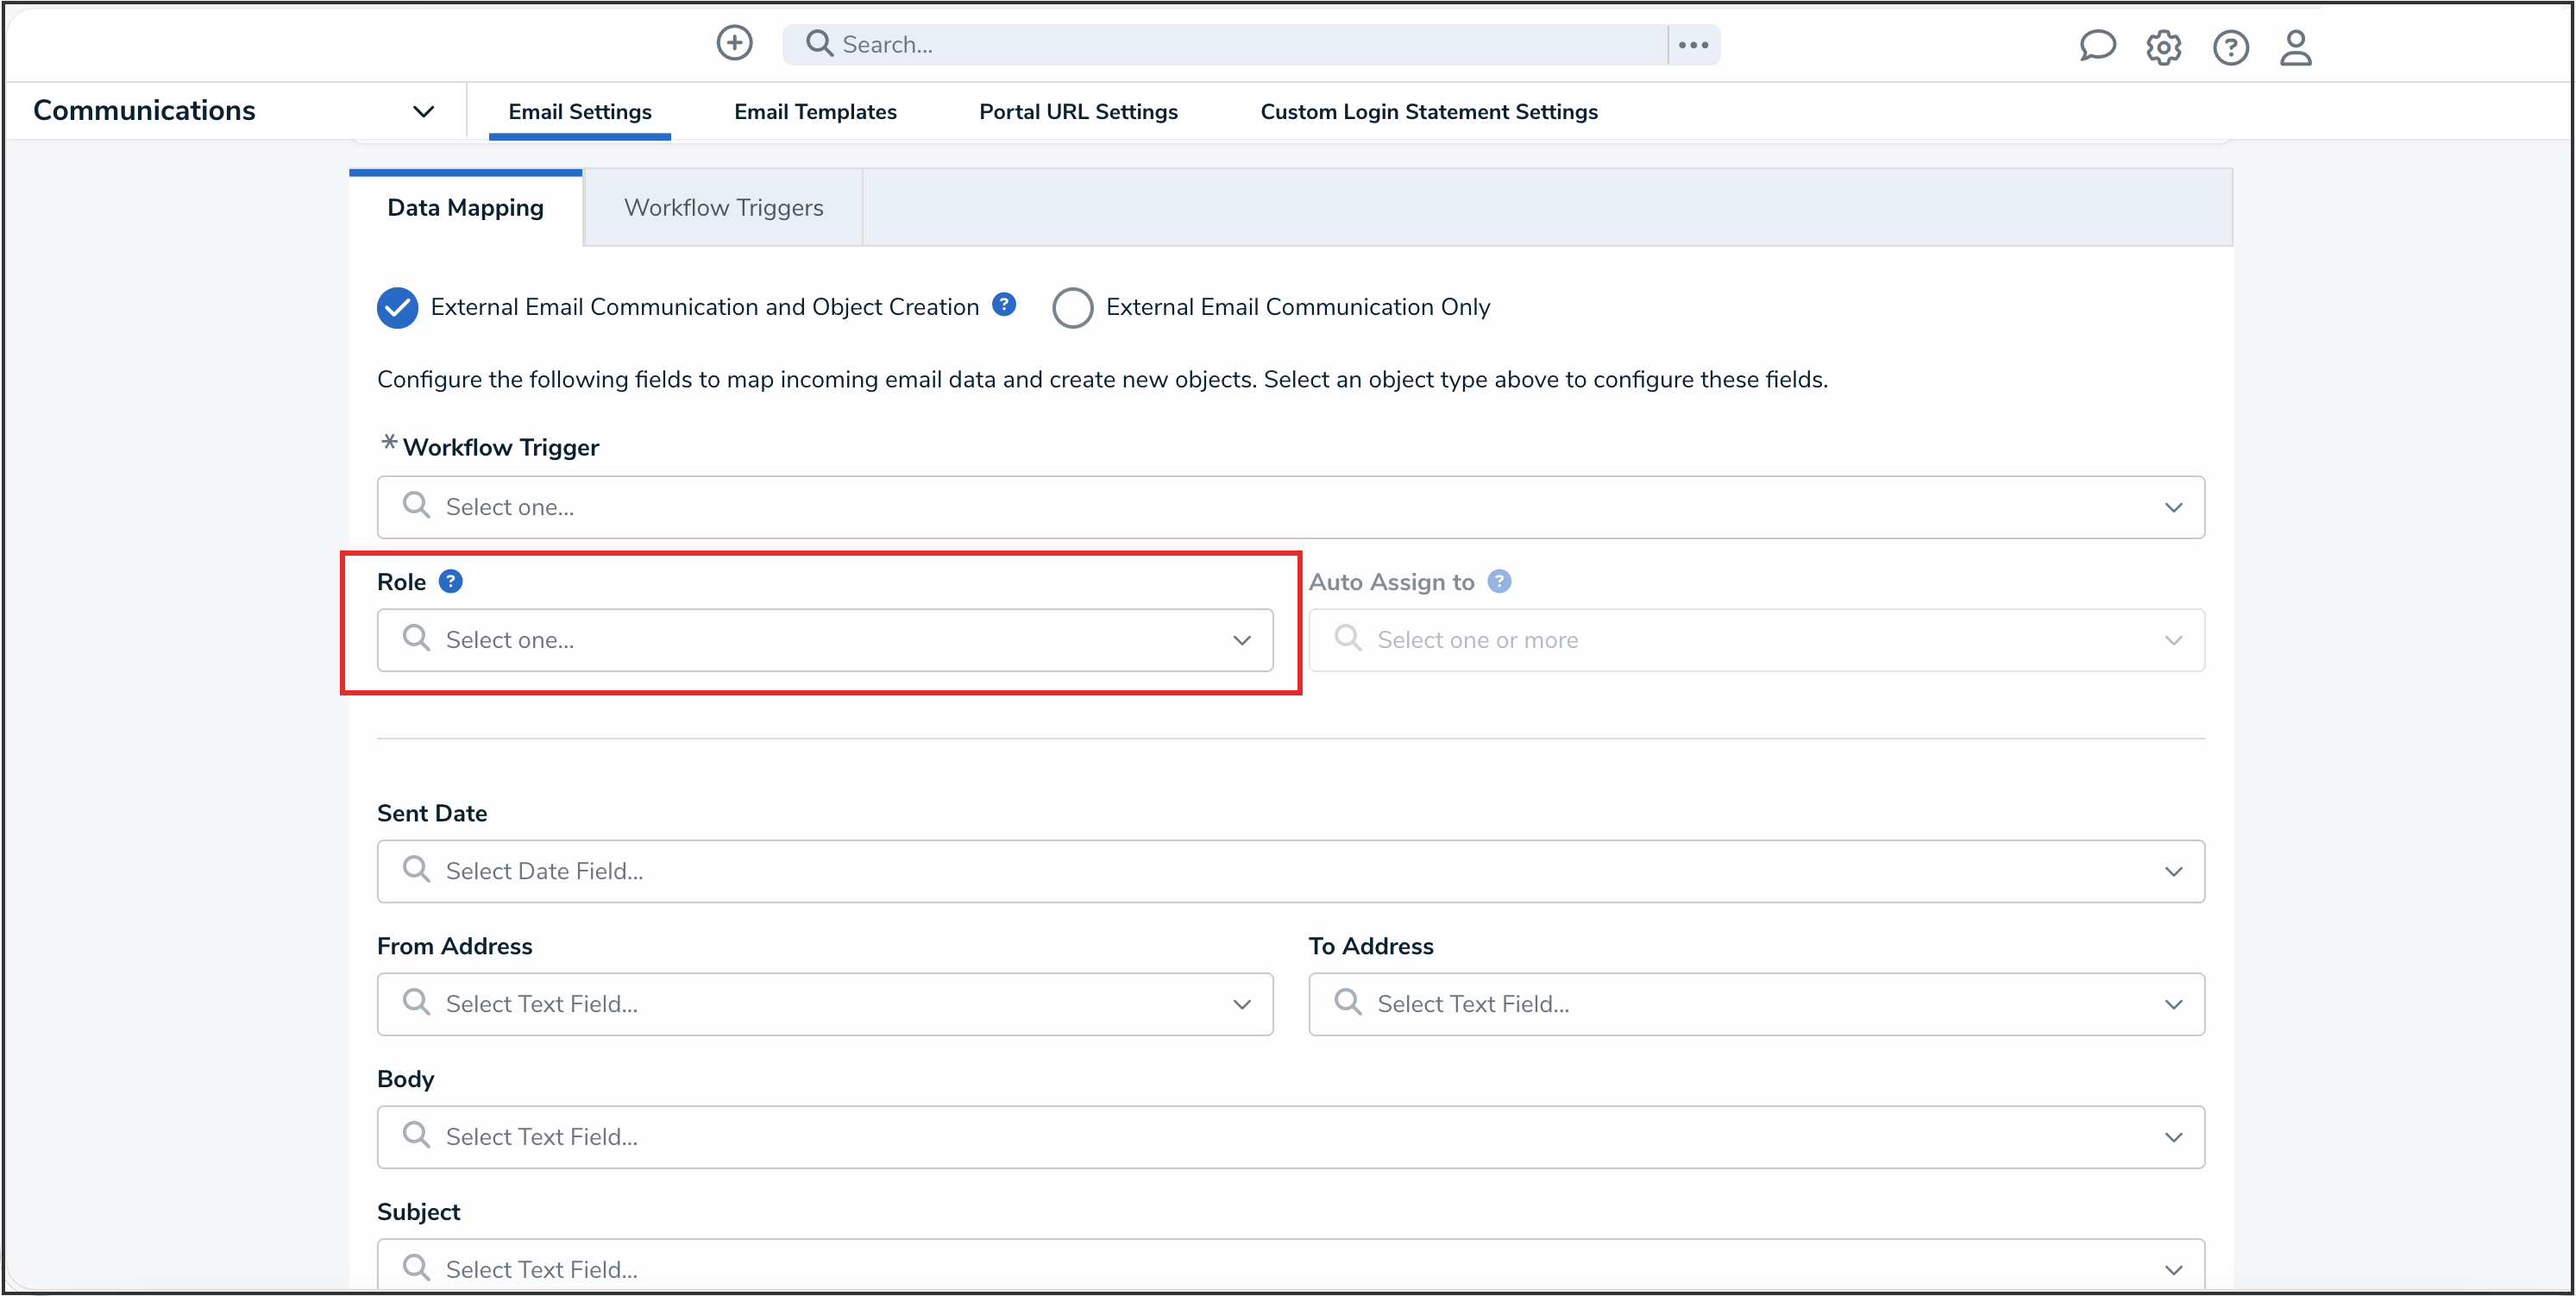The image size is (2576, 1296).
Task: Select External Email Communication and Object Creation
Action: [398, 308]
